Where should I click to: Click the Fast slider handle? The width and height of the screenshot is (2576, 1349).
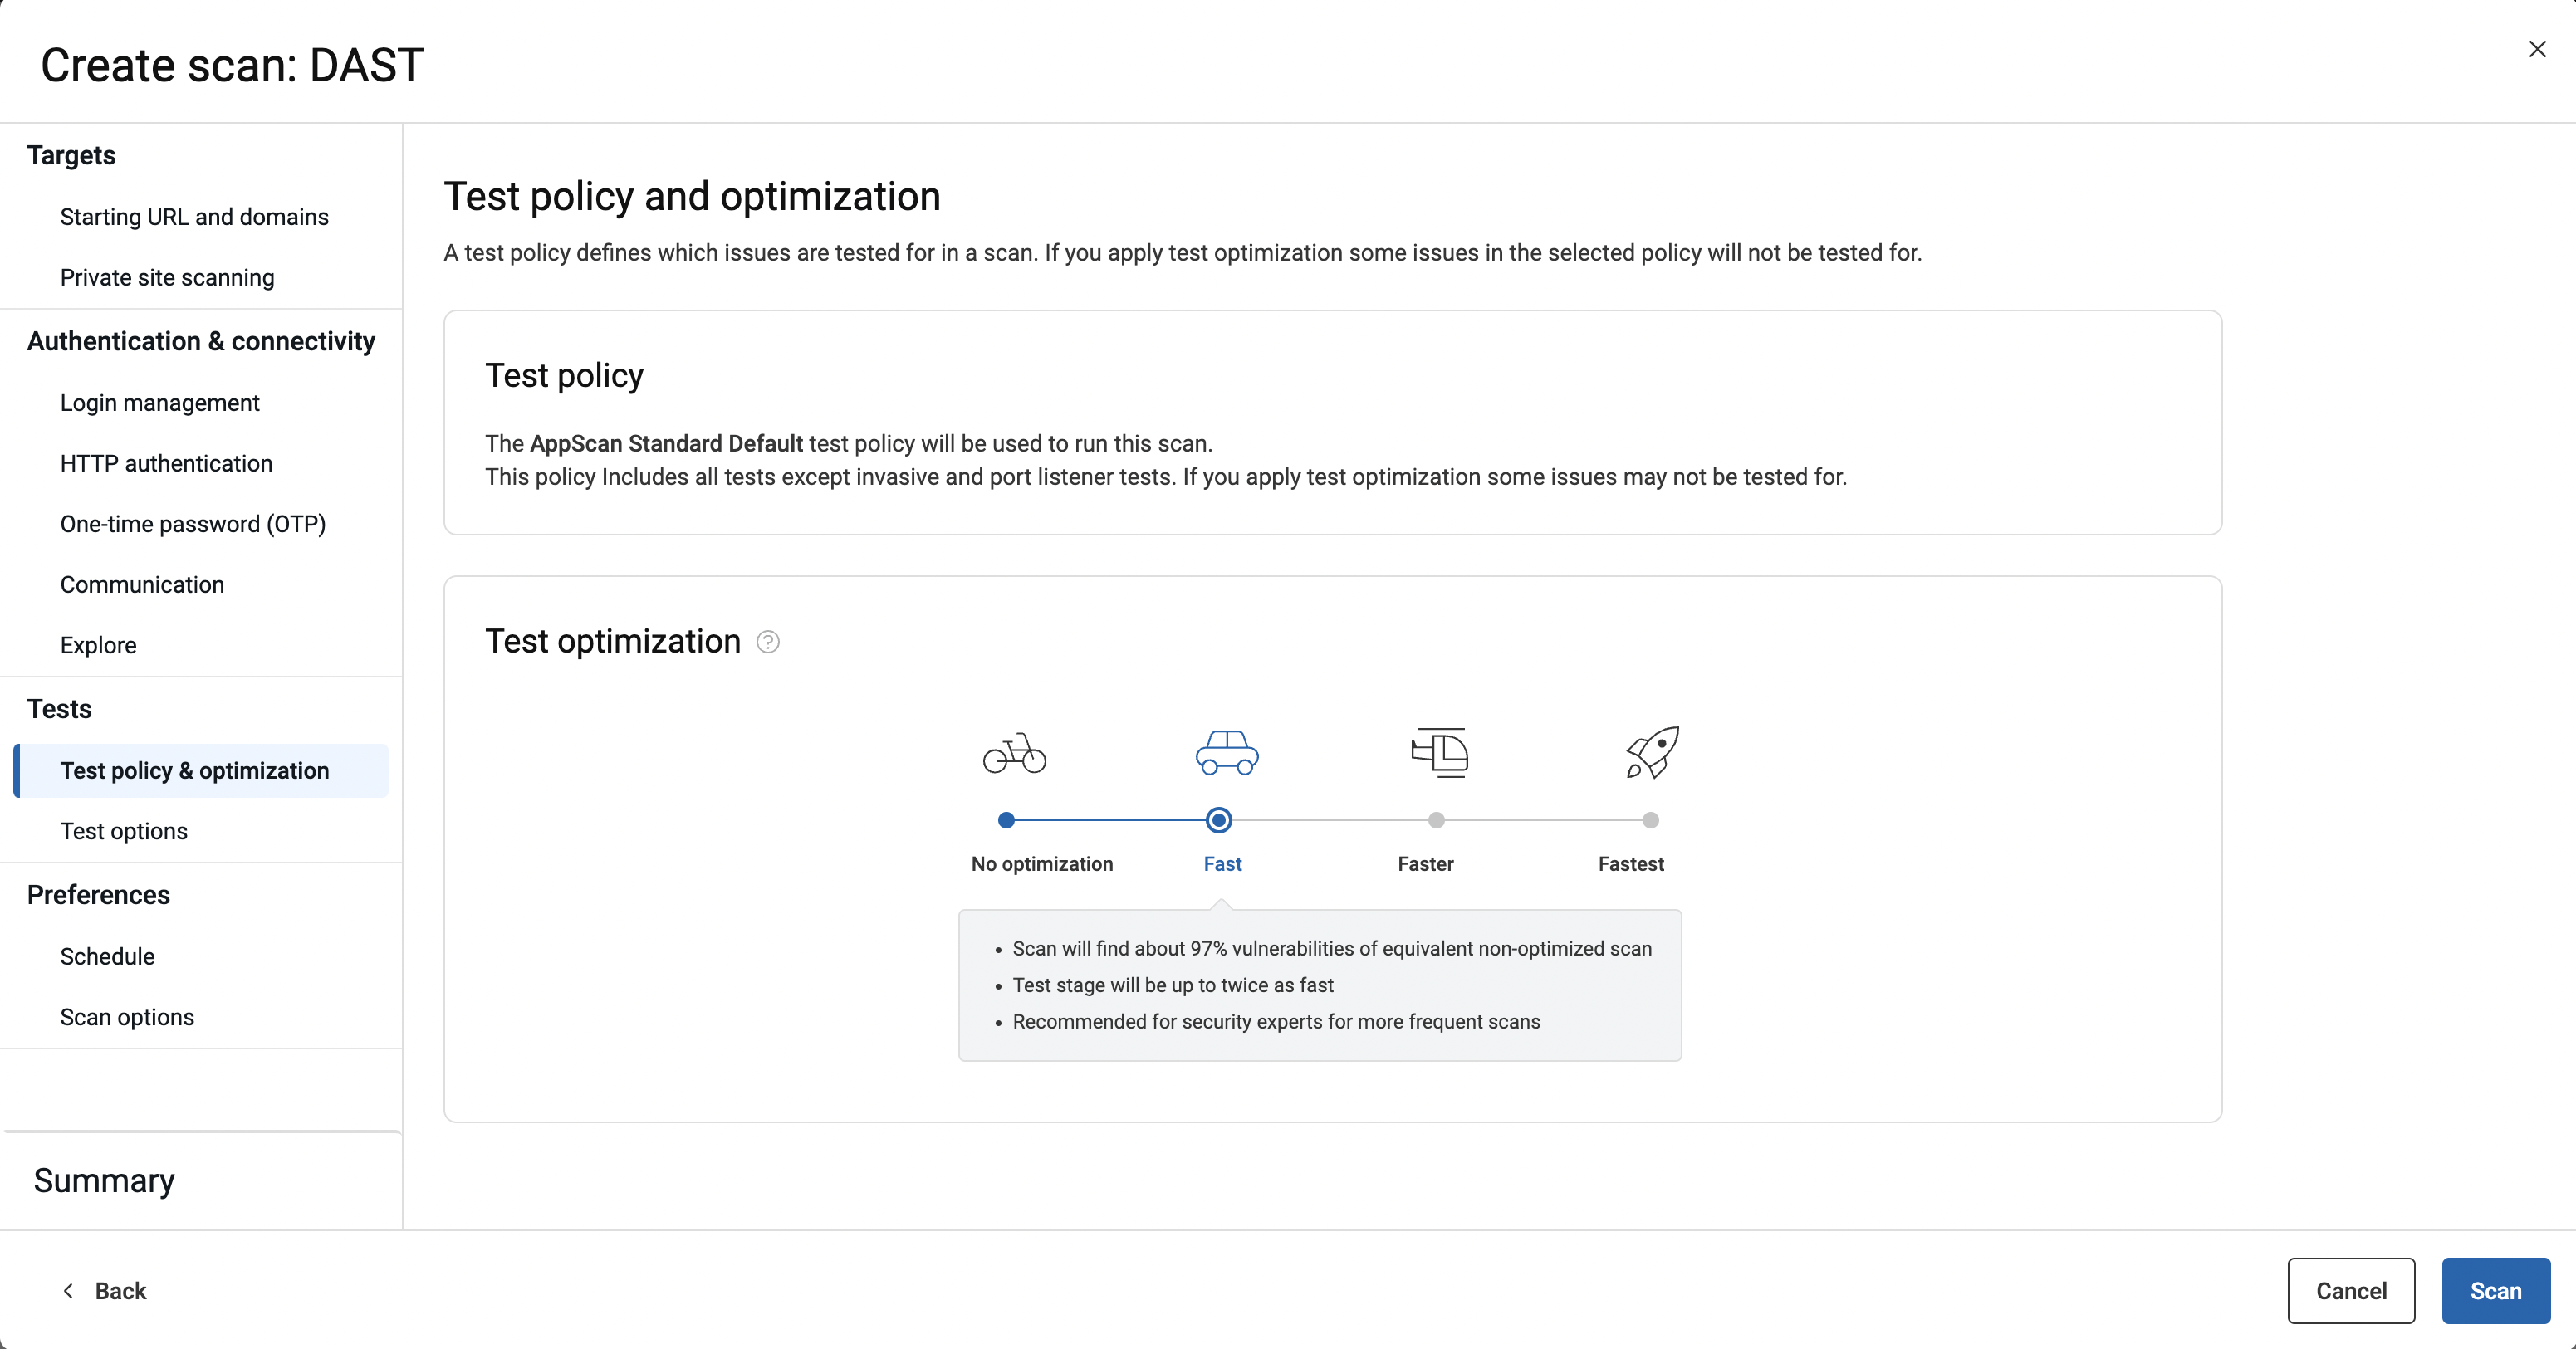1219,820
